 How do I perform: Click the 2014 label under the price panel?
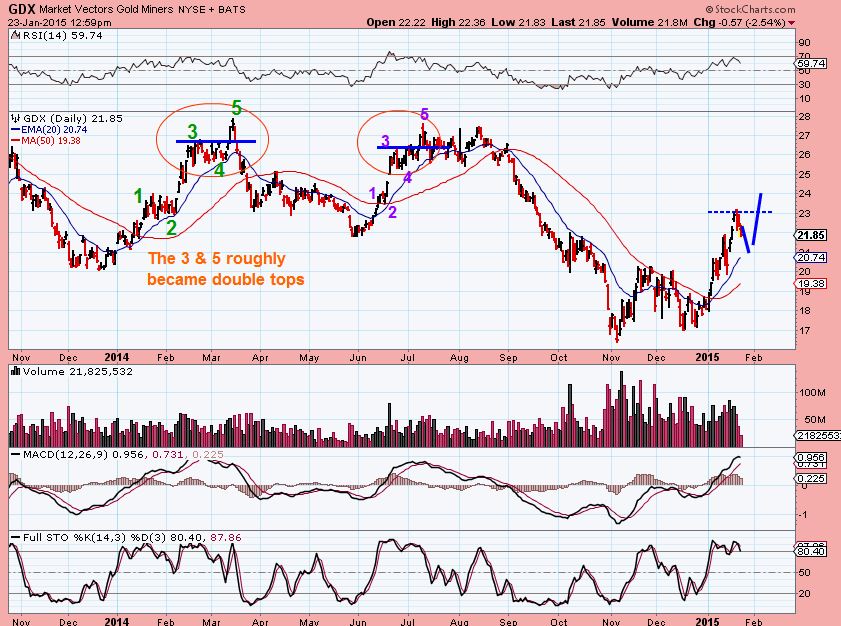tap(117, 357)
